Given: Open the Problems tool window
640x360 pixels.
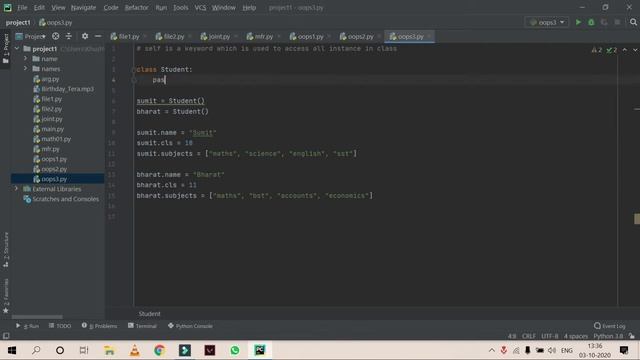Looking at the screenshot, I should coord(99,326).
